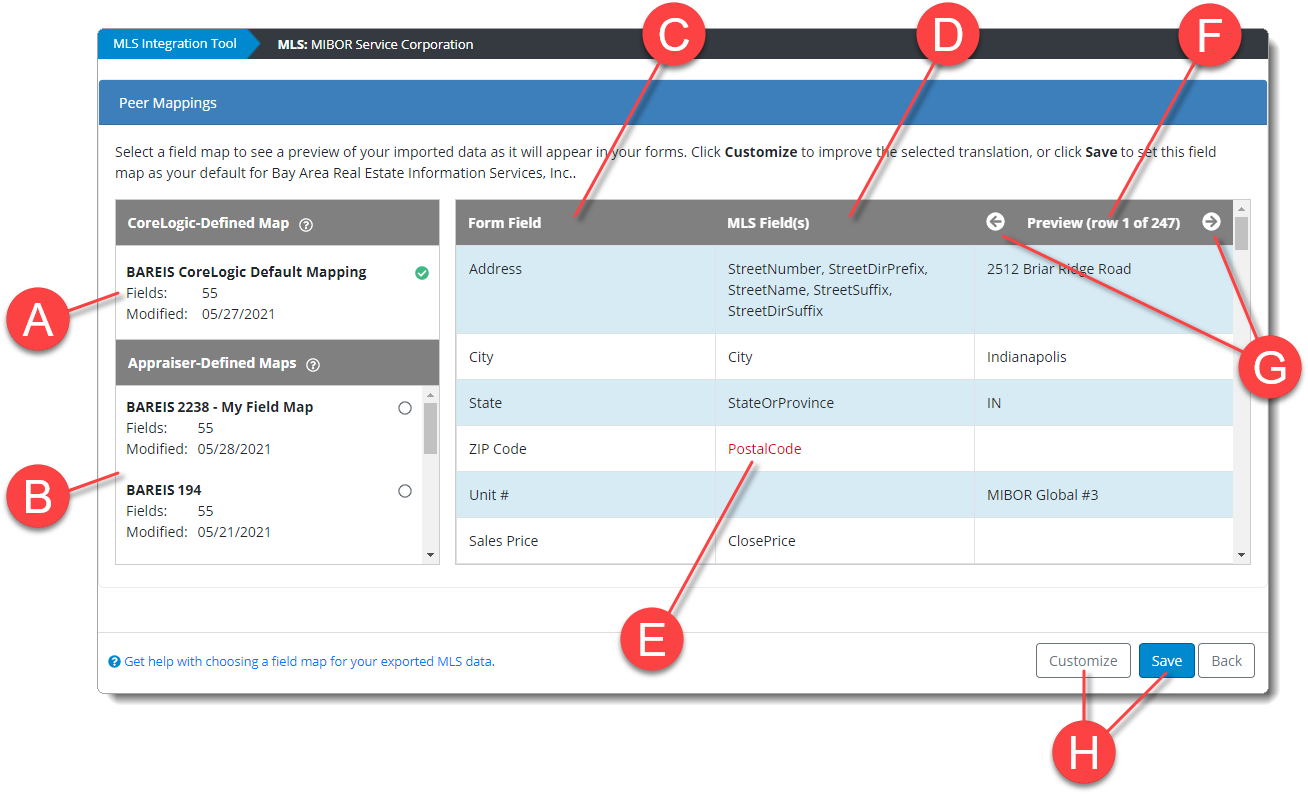Image resolution: width=1308 pixels, height=794 pixels.
Task: Open help icon for Appraiser-Defined Maps
Action: coord(313,365)
